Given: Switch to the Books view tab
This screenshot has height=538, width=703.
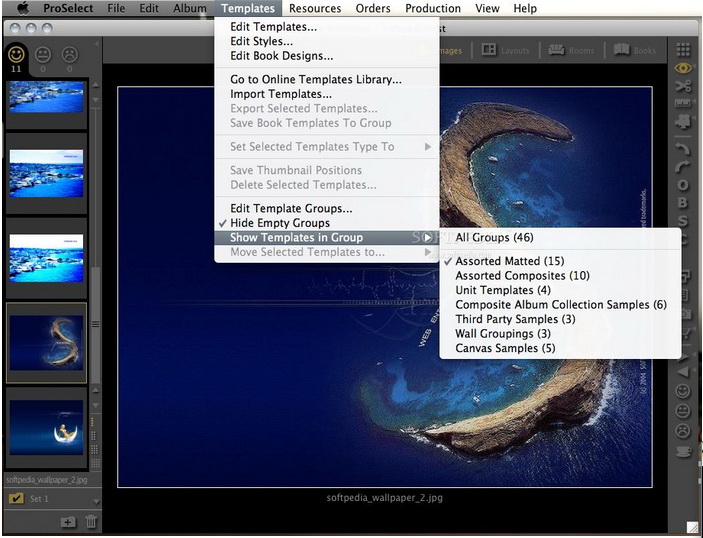Looking at the screenshot, I should pyautogui.click(x=635, y=50).
